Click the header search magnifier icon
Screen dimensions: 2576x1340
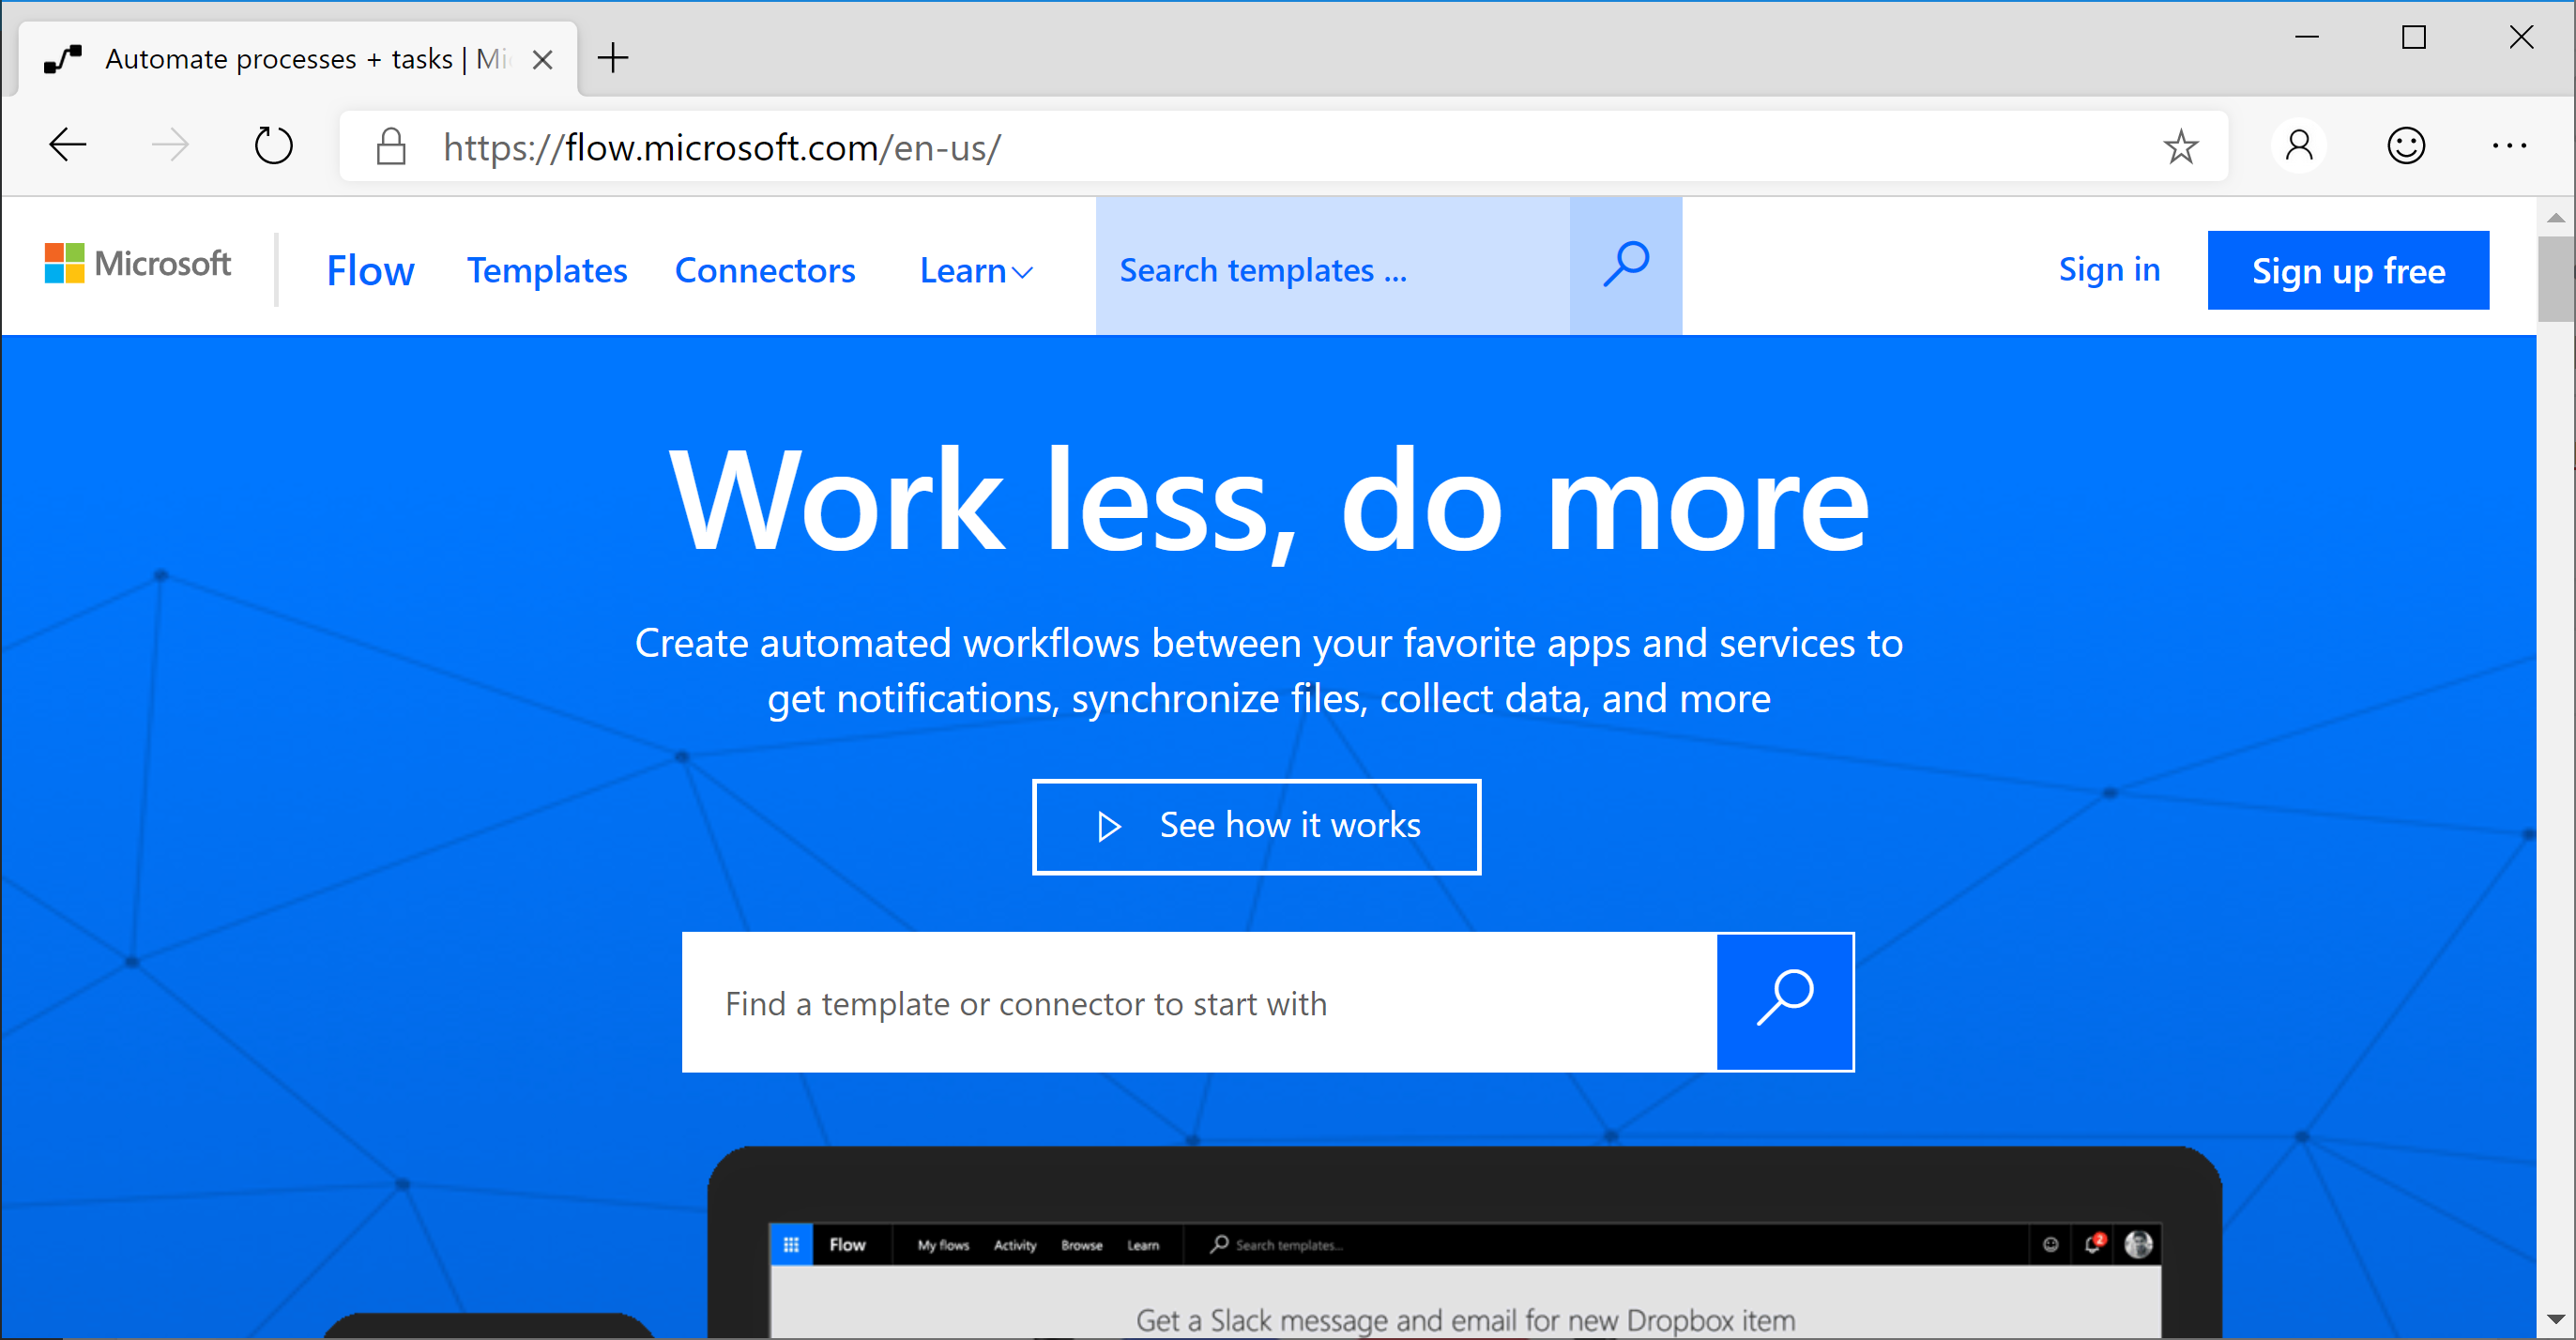(x=1625, y=266)
